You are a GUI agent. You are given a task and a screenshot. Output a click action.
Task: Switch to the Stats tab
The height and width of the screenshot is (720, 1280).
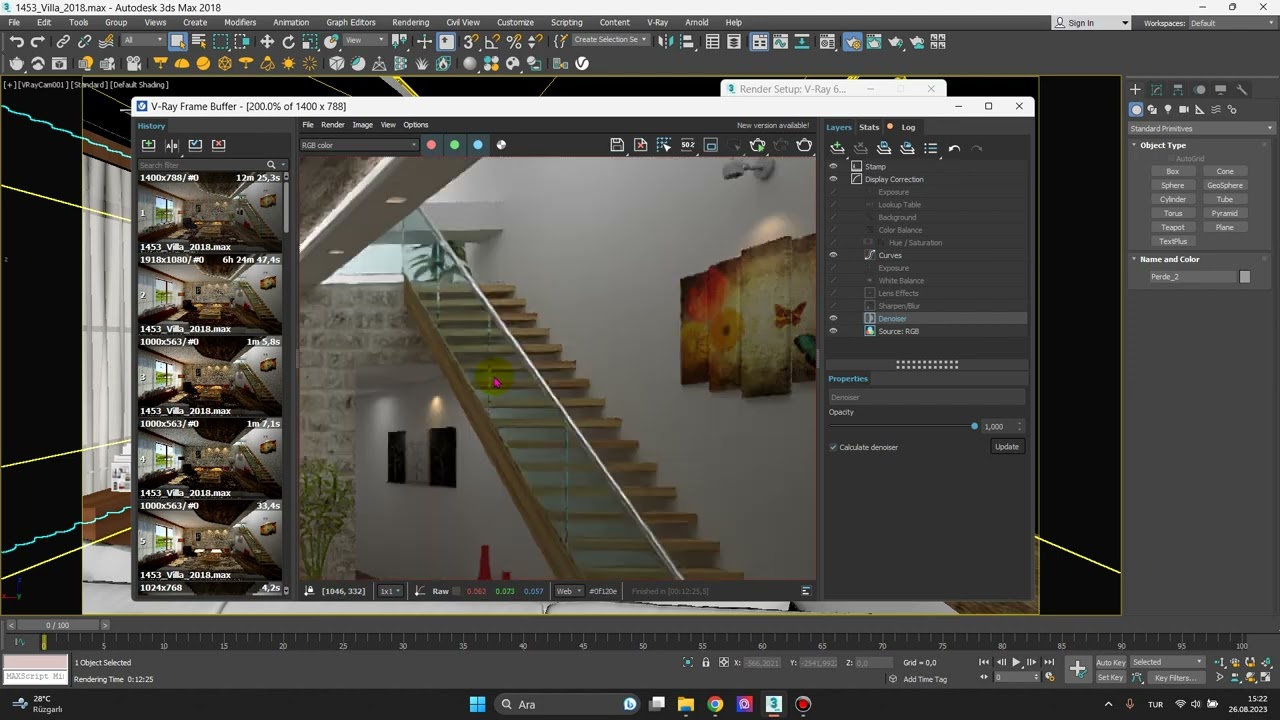[869, 127]
